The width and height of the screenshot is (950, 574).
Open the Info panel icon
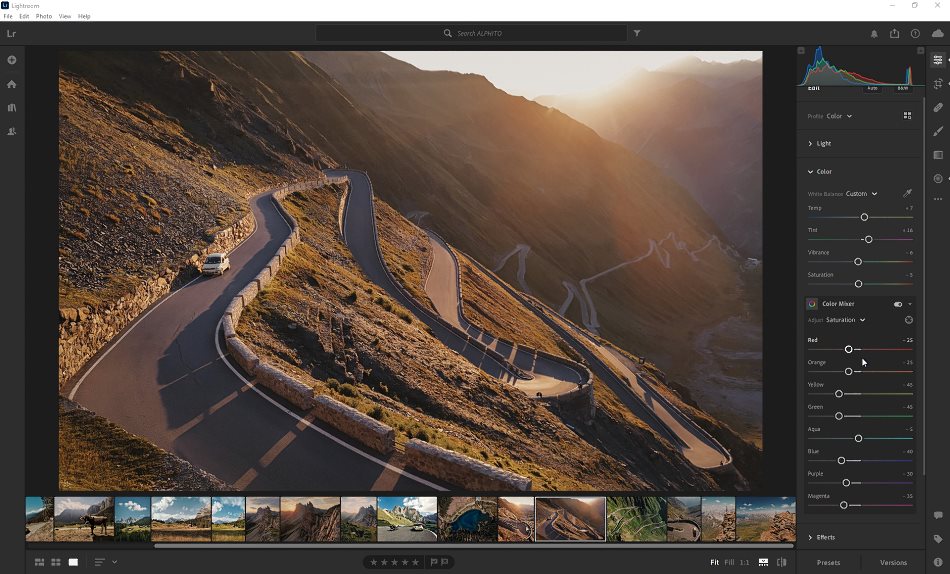pos(938,562)
